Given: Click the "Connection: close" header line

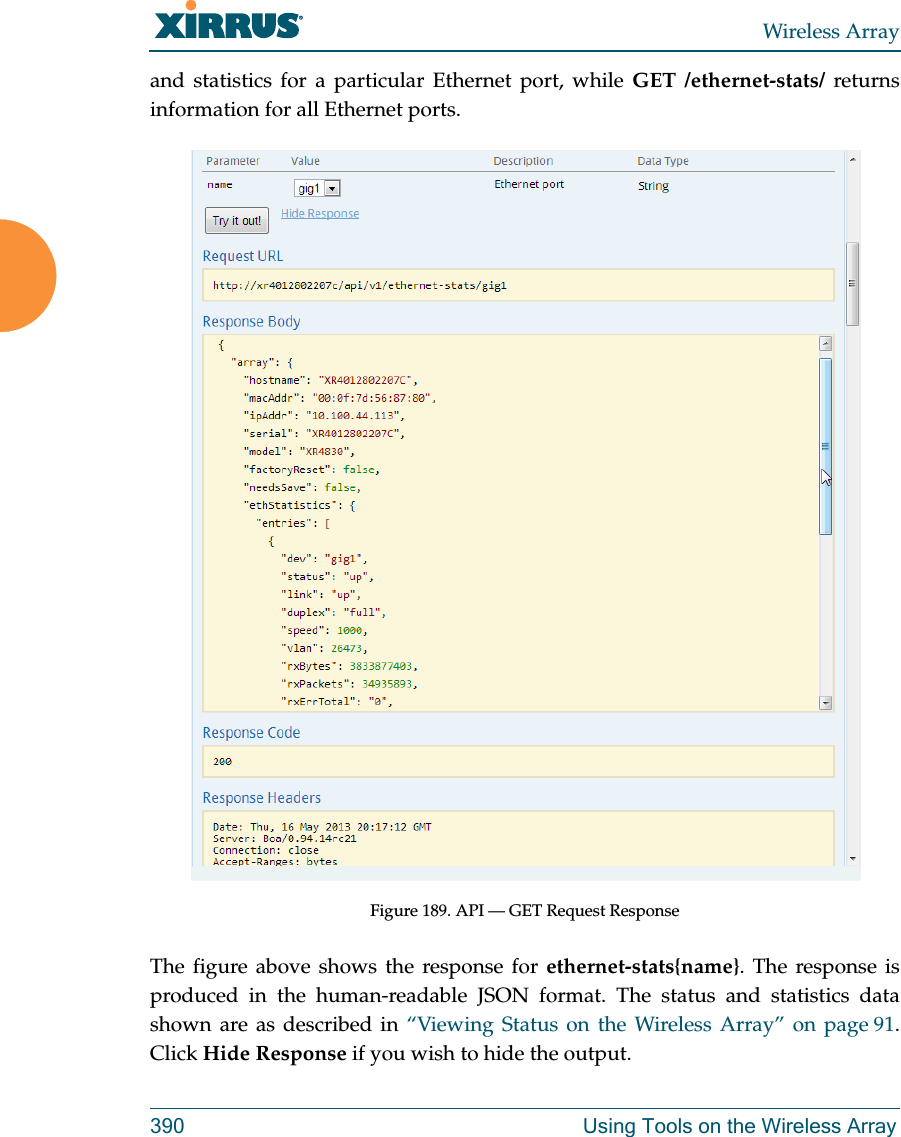Looking at the screenshot, I should pos(265,850).
